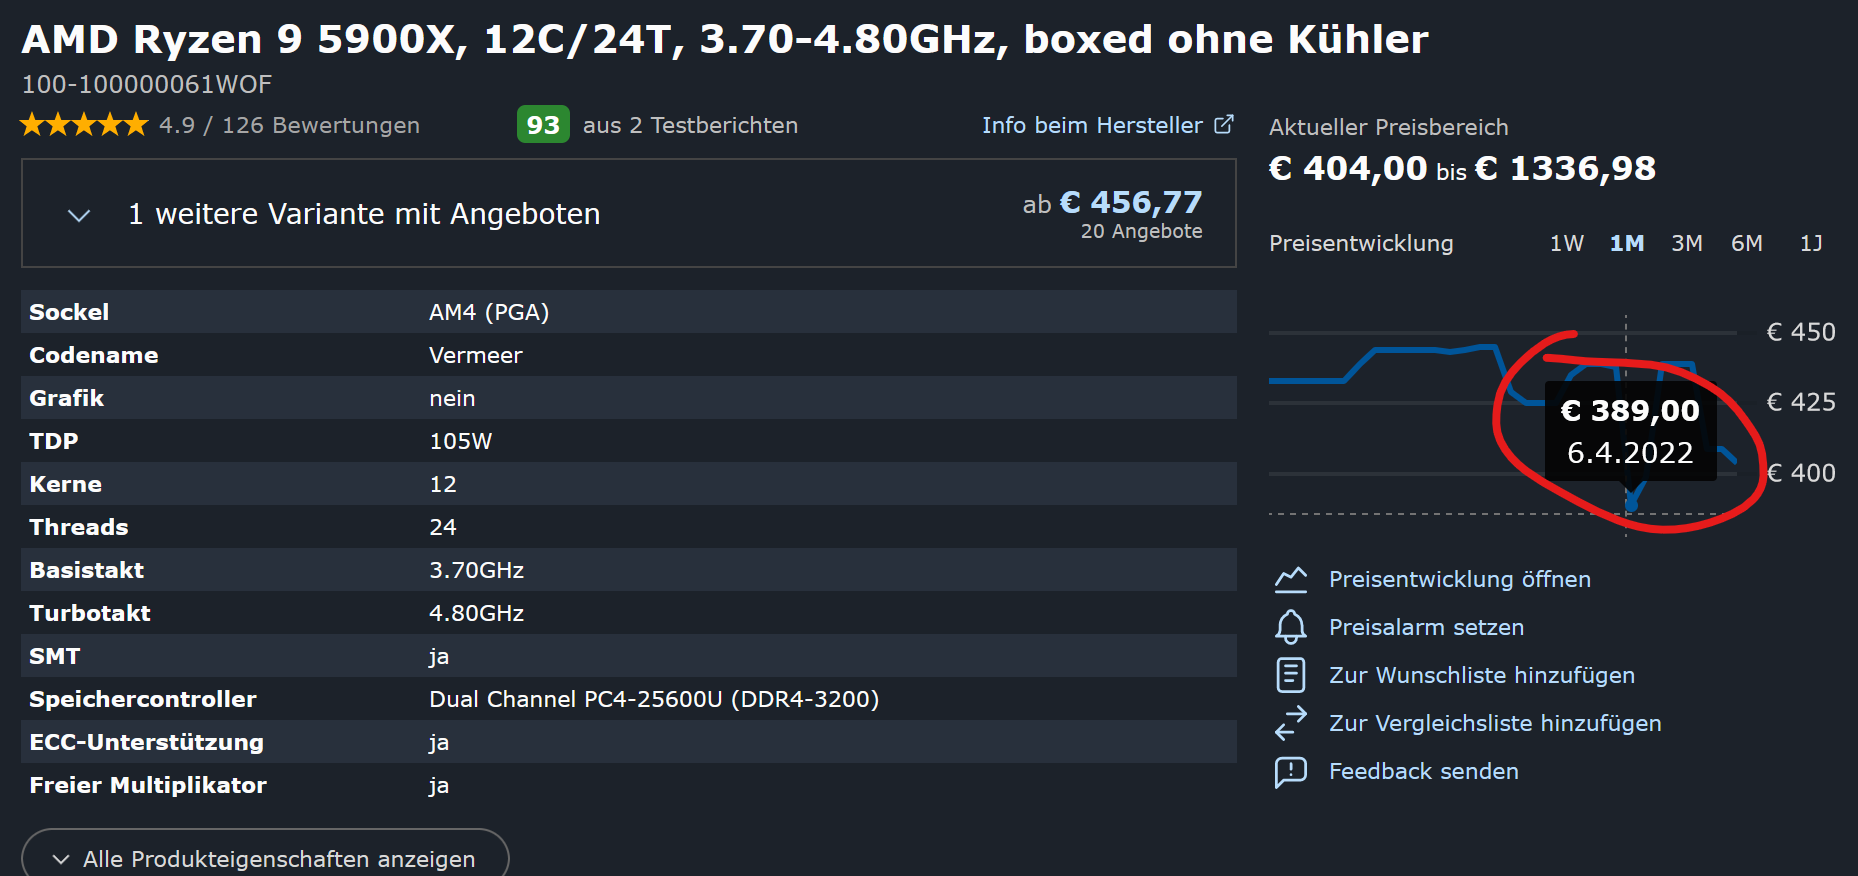Switch chart to 6M range
This screenshot has height=876, width=1858.
1747,243
